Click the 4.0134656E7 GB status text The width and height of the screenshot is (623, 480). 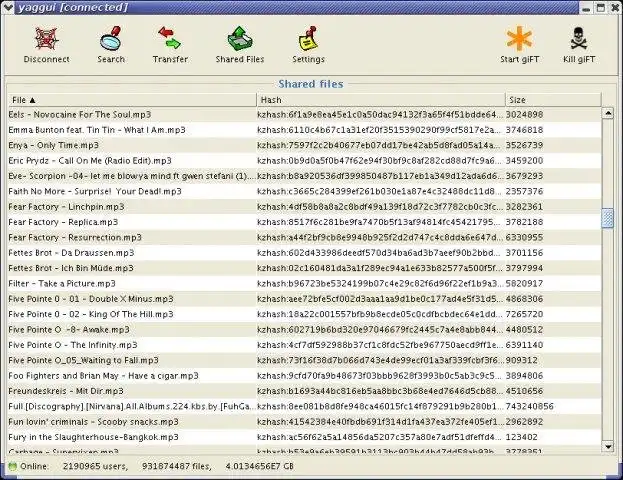pyautogui.click(x=260, y=466)
